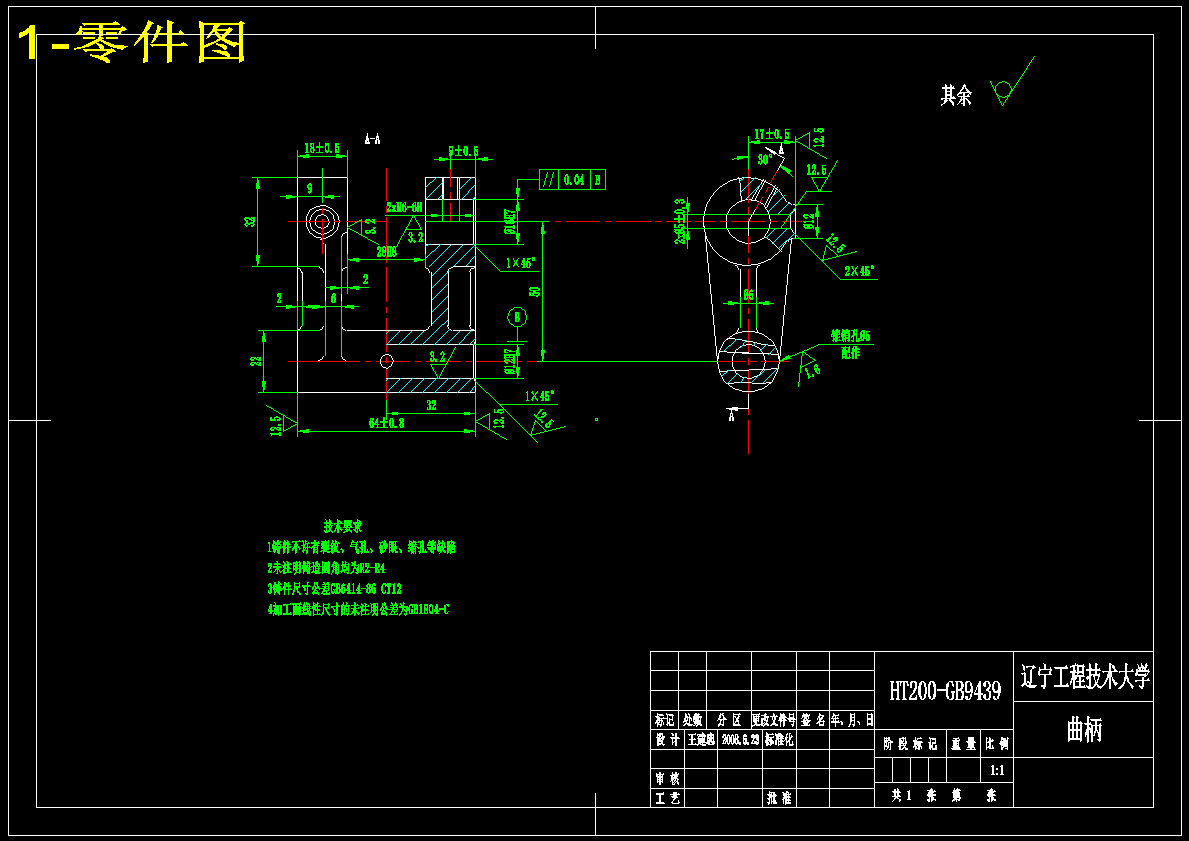
Task: Click the "6" rib thickness dimension
Action: click(x=333, y=299)
